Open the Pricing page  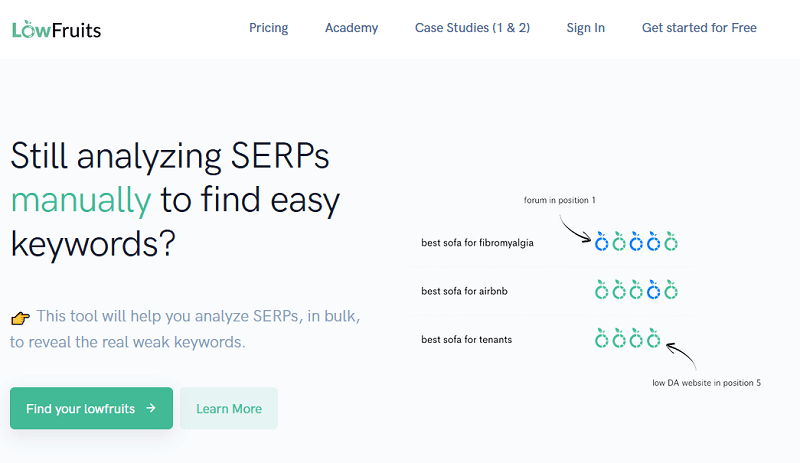[268, 28]
